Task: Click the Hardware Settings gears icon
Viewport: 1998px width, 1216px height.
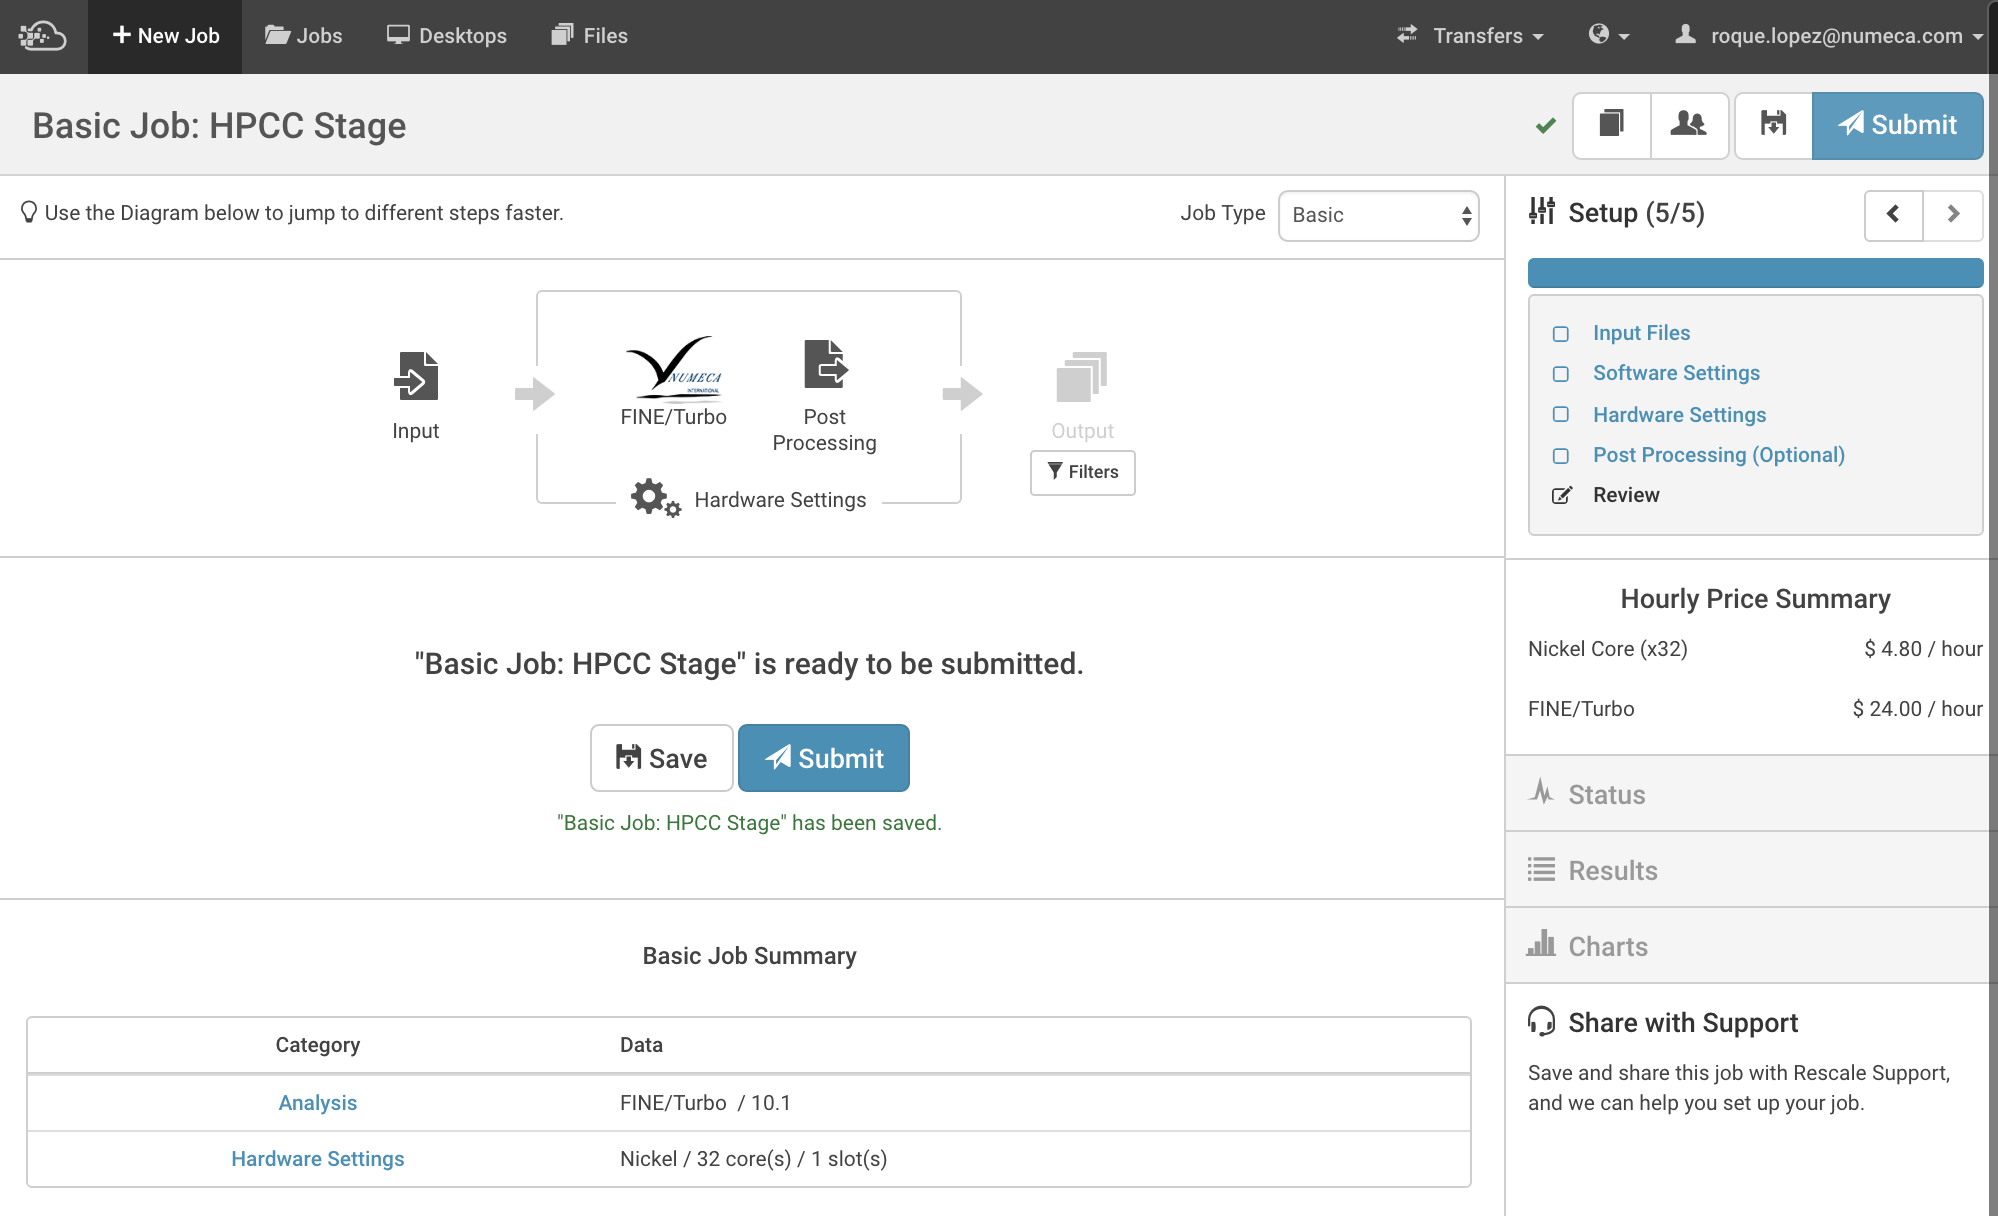Action: point(654,497)
